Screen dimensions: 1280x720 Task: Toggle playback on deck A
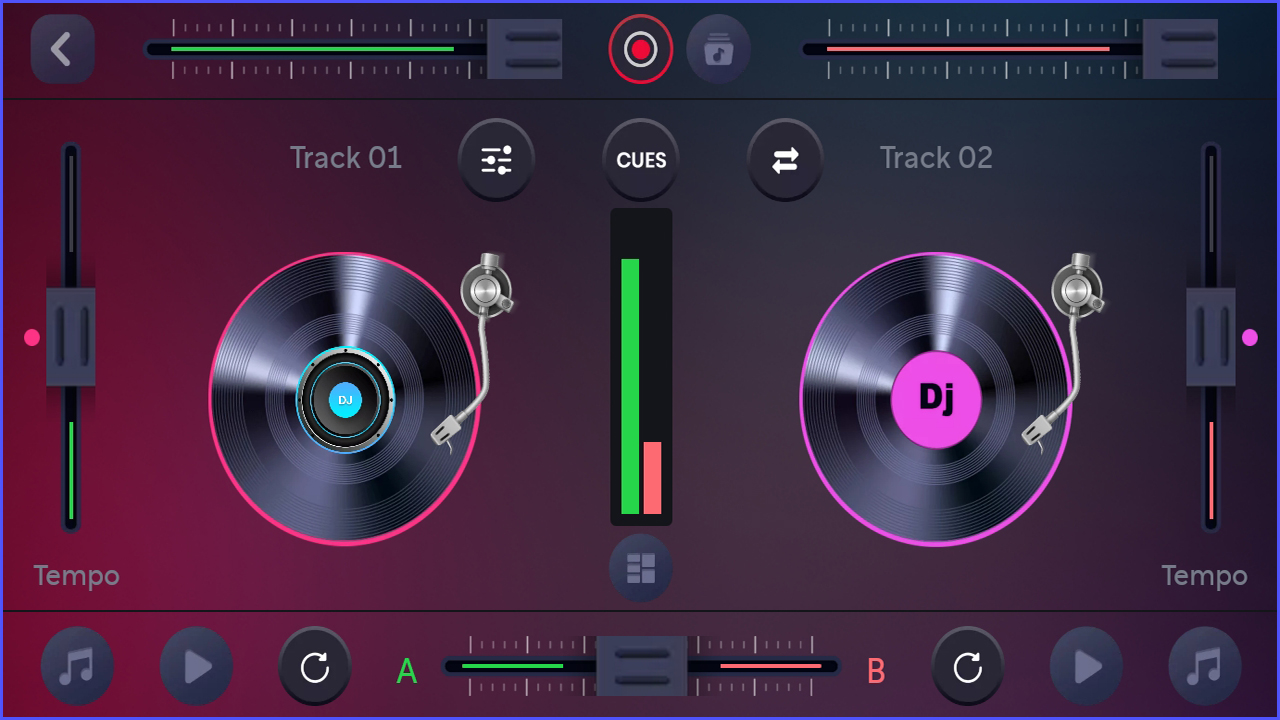click(196, 666)
